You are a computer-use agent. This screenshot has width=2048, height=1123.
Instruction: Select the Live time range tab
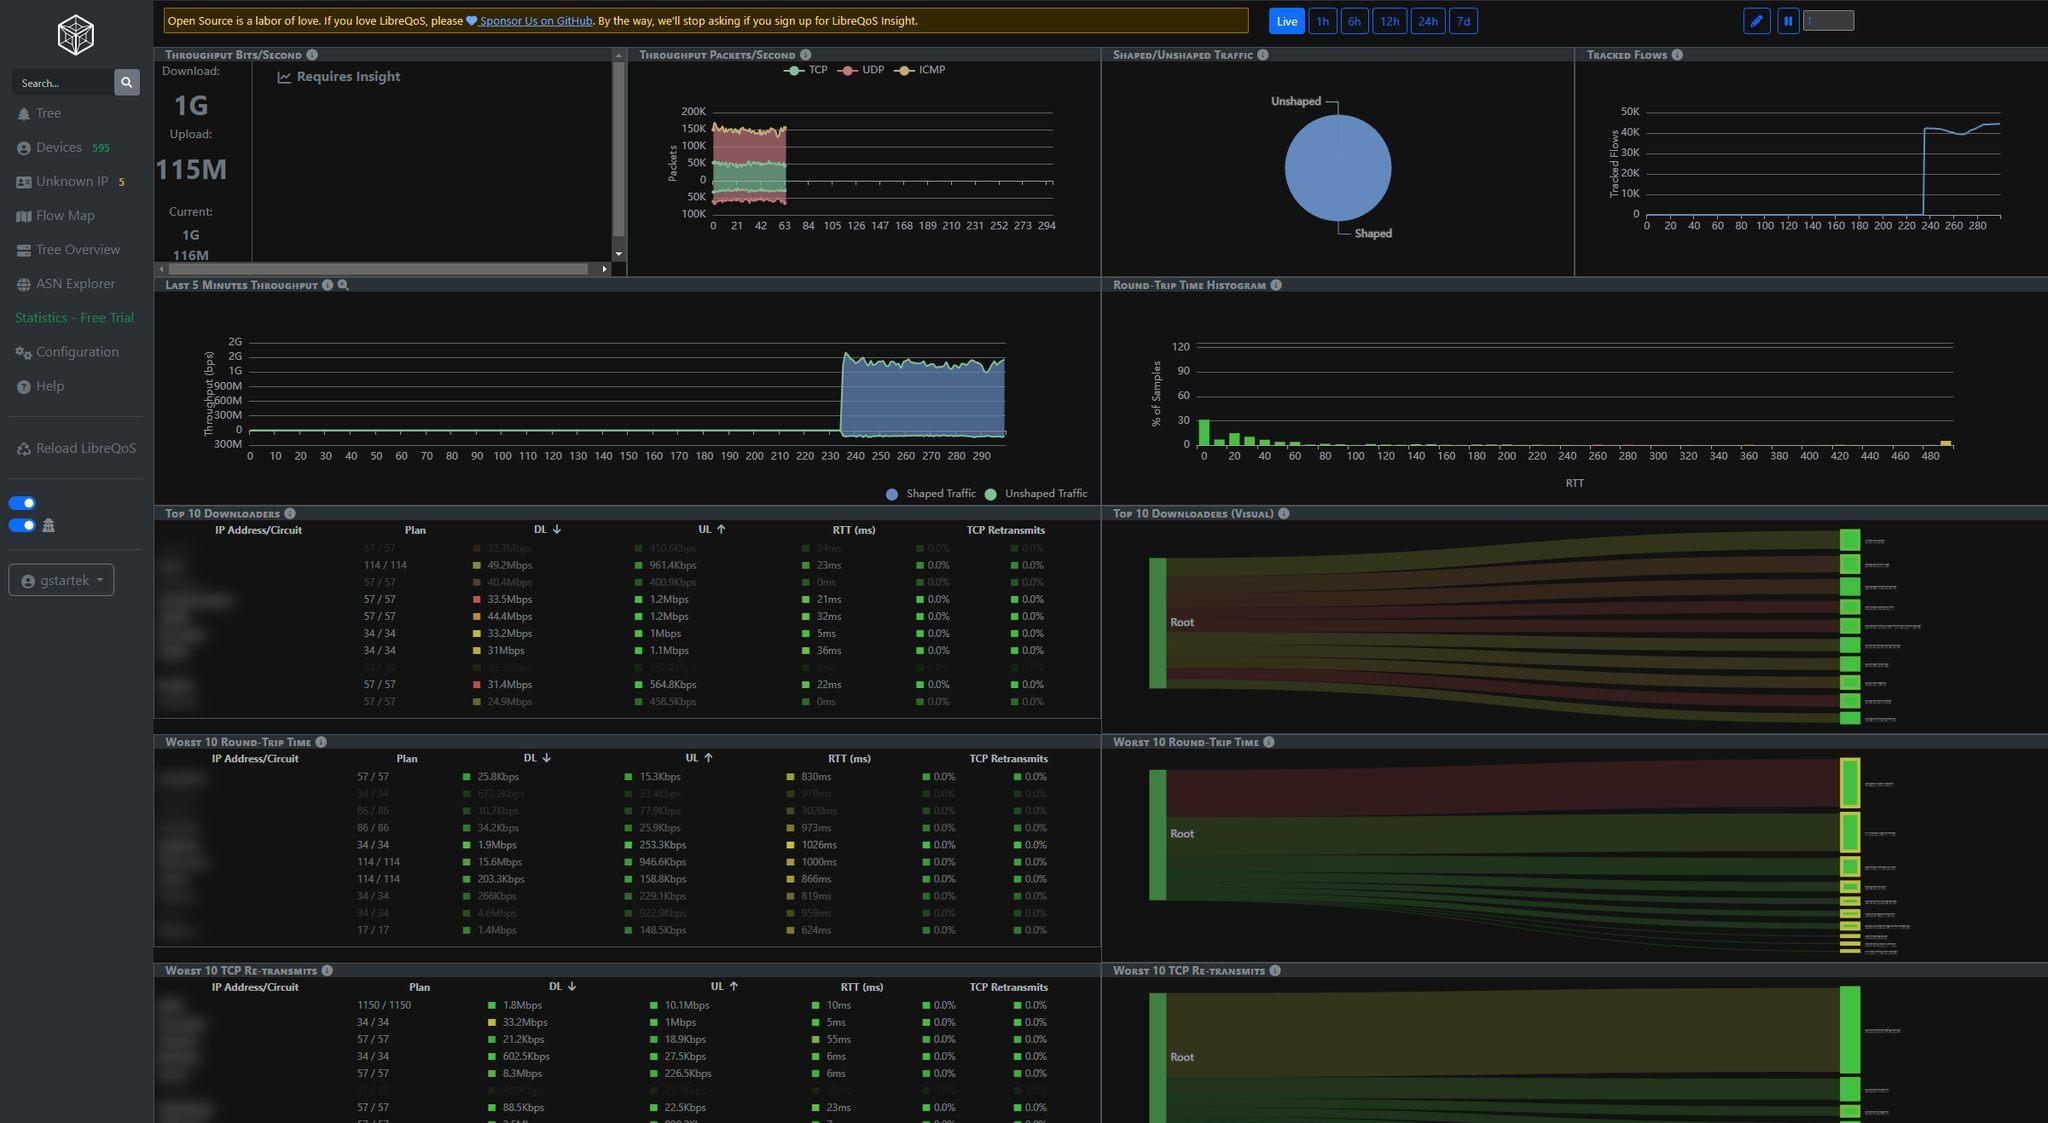click(x=1287, y=21)
